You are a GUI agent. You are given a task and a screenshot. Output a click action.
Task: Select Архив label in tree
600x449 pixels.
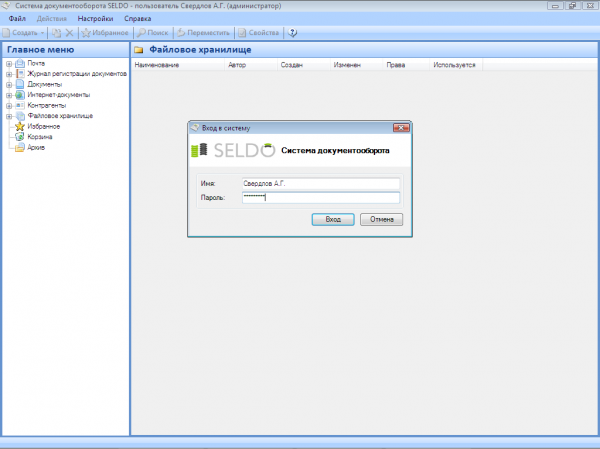click(x=36, y=147)
